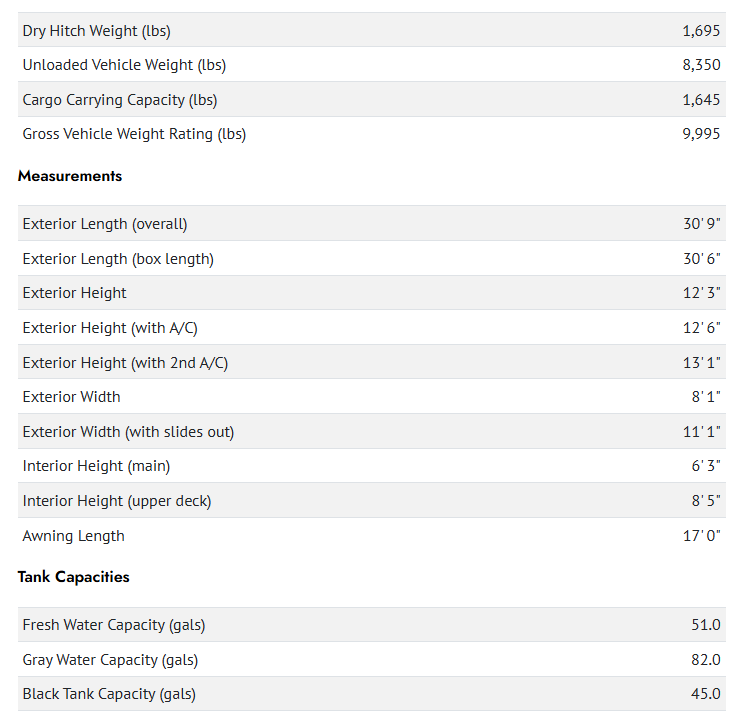
Task: Click the Exterior Length (box length) label
Action: click(x=118, y=259)
